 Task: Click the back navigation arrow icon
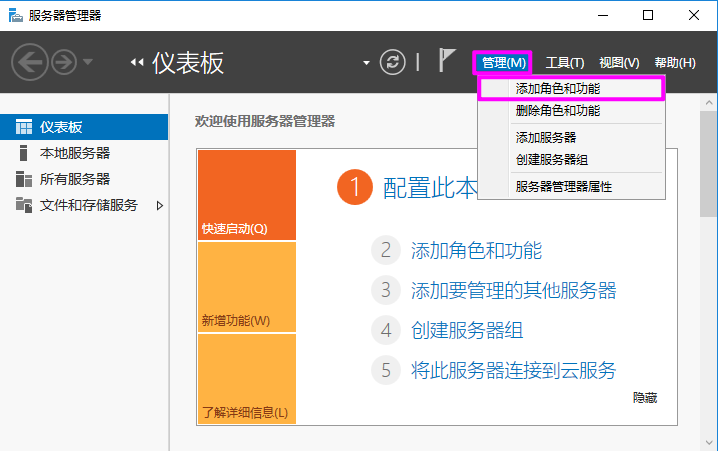(x=29, y=63)
